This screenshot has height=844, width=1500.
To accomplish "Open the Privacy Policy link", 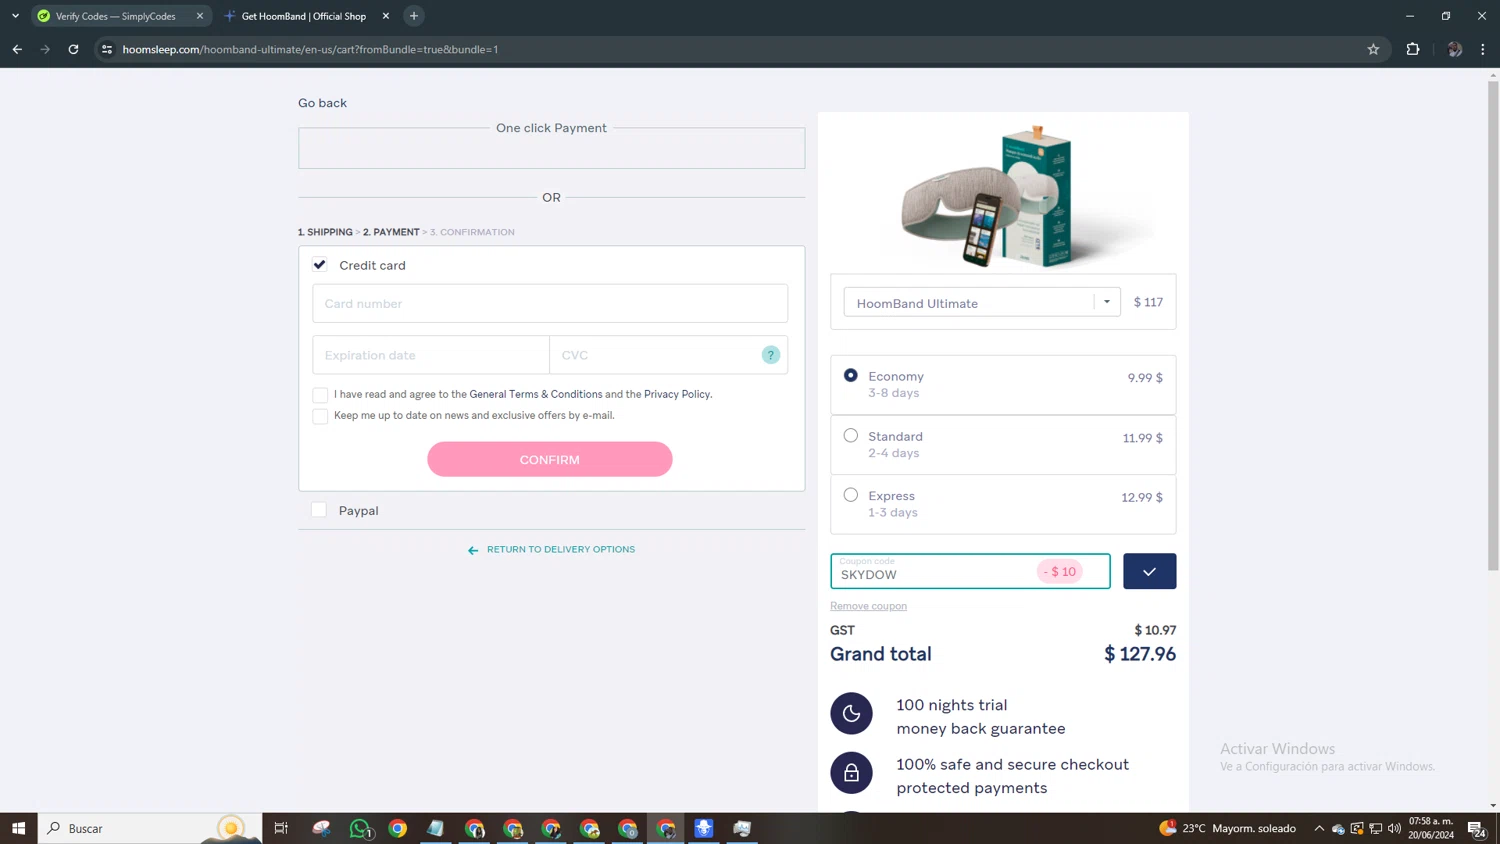I will [x=677, y=394].
